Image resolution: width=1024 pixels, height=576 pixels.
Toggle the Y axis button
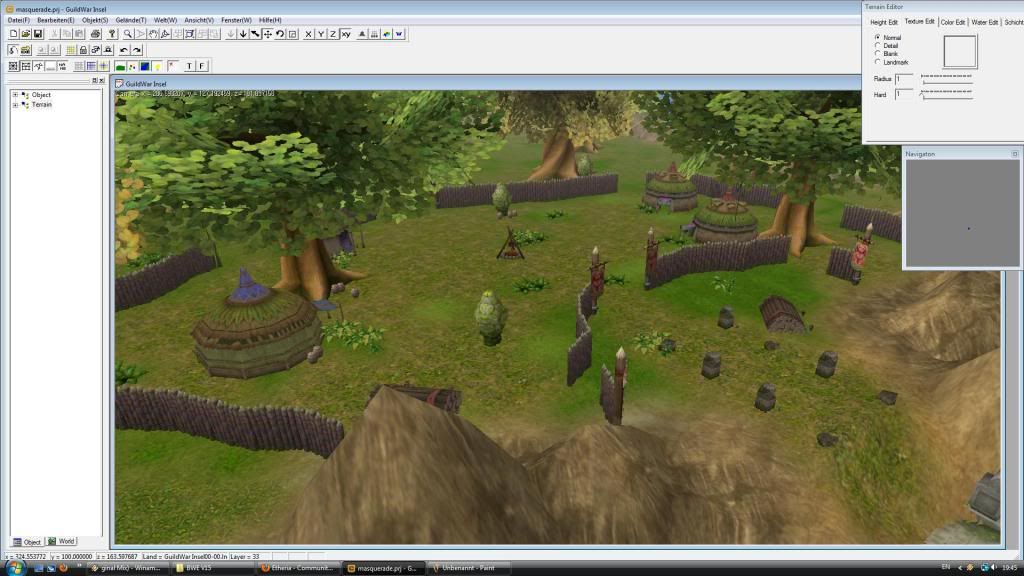click(x=321, y=34)
